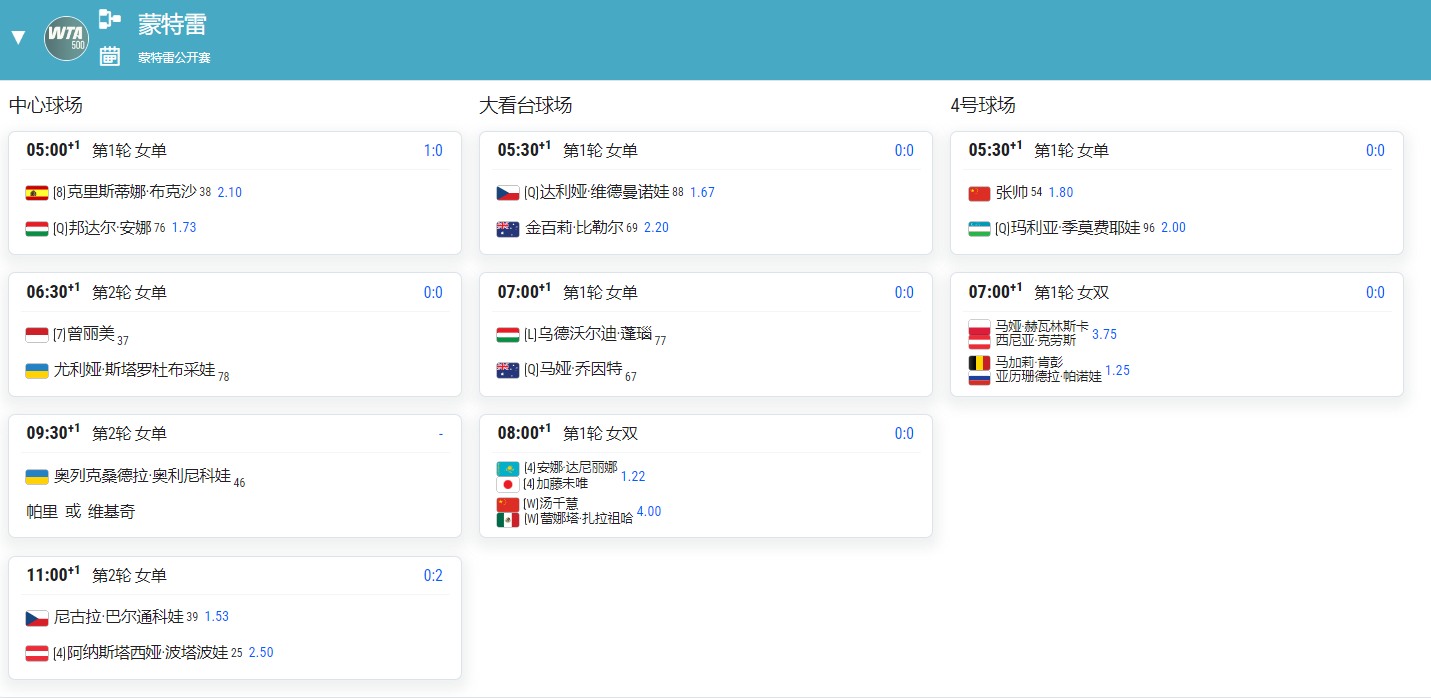Click Mexico flag beside 蕾娜塔·扎拉祖哈
The height and width of the screenshot is (698, 1431).
[508, 520]
